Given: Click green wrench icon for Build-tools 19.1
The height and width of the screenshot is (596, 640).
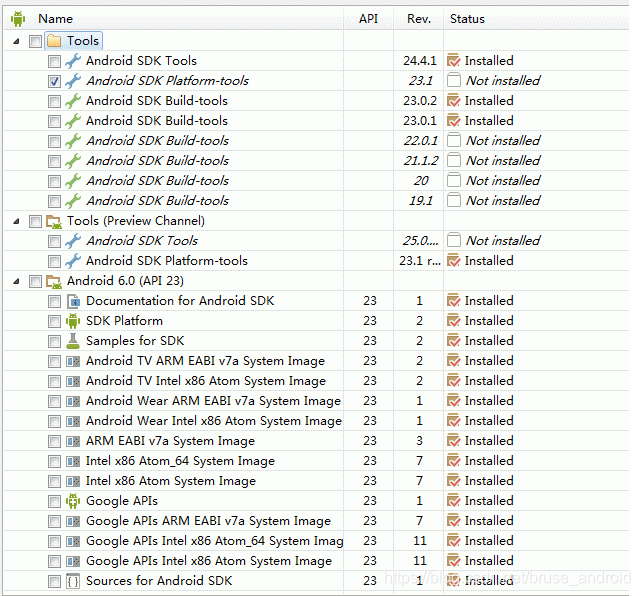Looking at the screenshot, I should pos(73,201).
